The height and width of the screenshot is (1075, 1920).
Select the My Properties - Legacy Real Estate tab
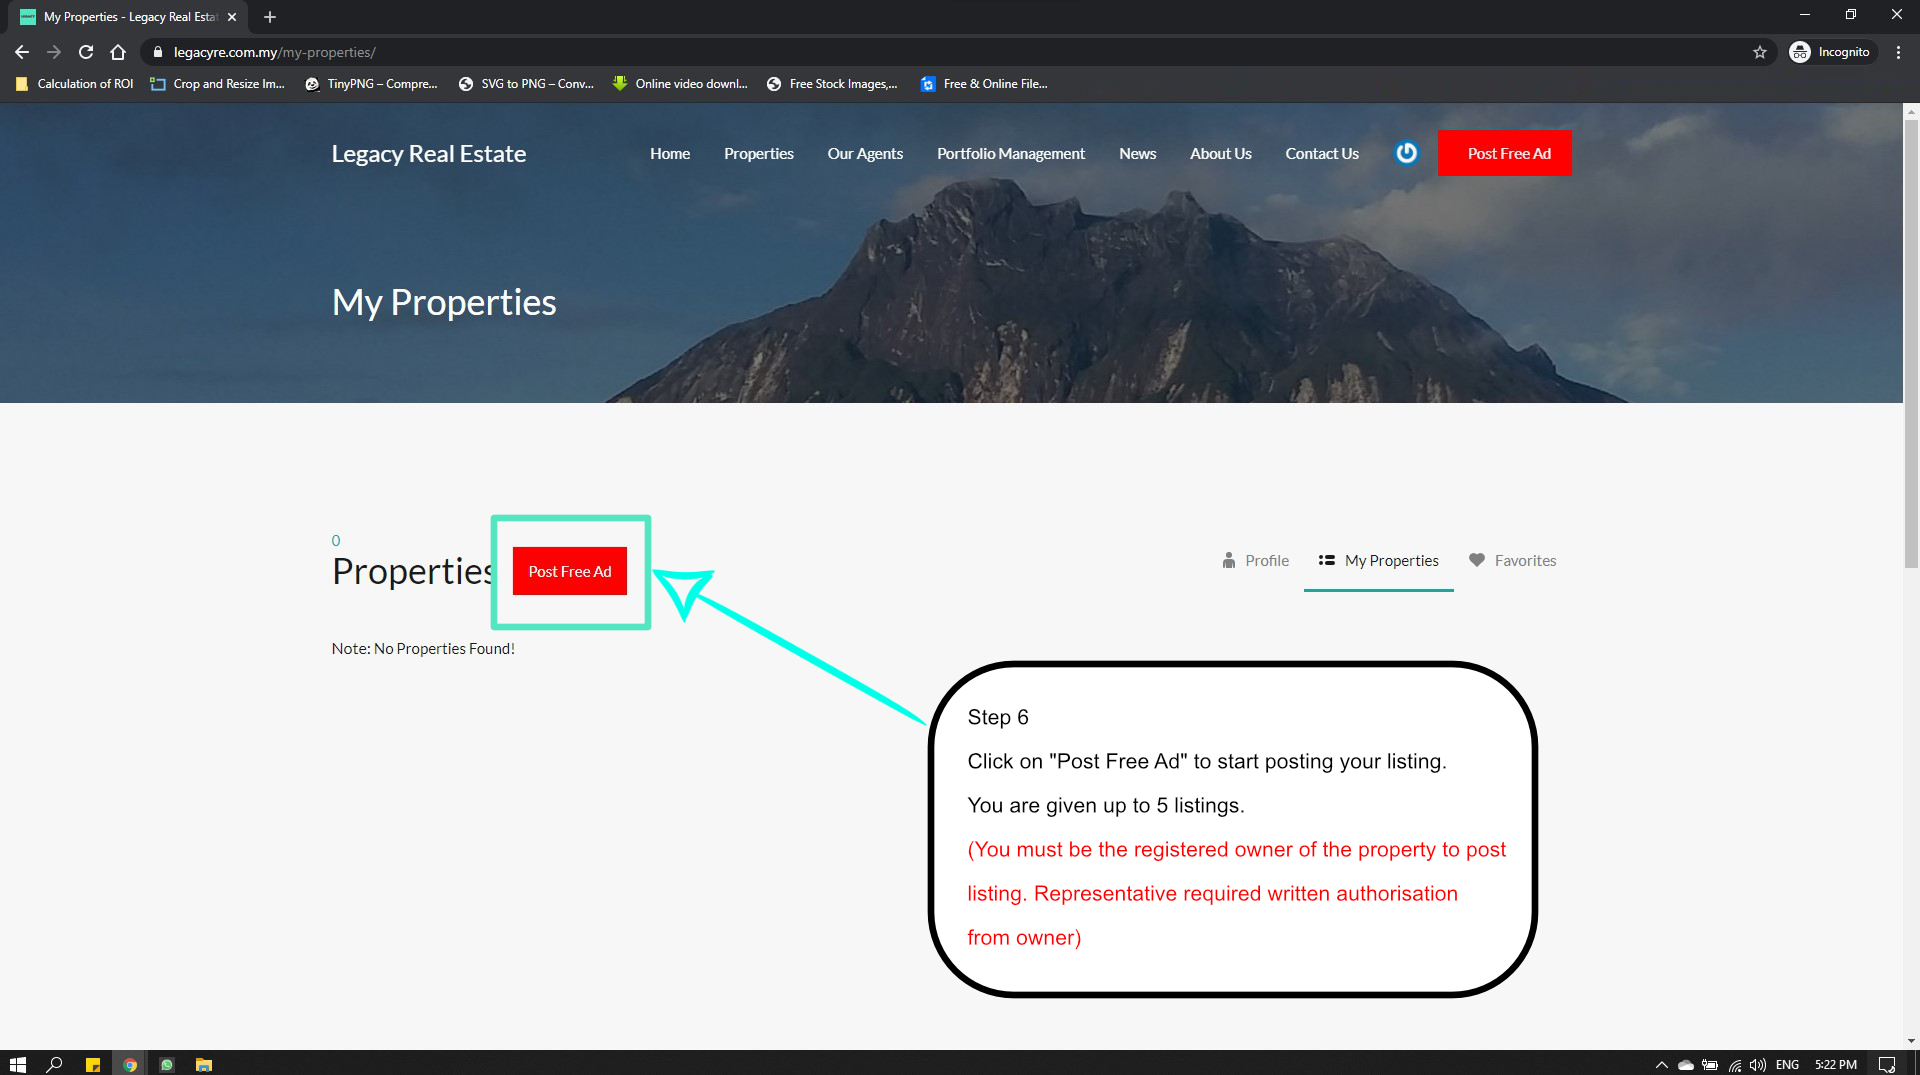[x=128, y=17]
